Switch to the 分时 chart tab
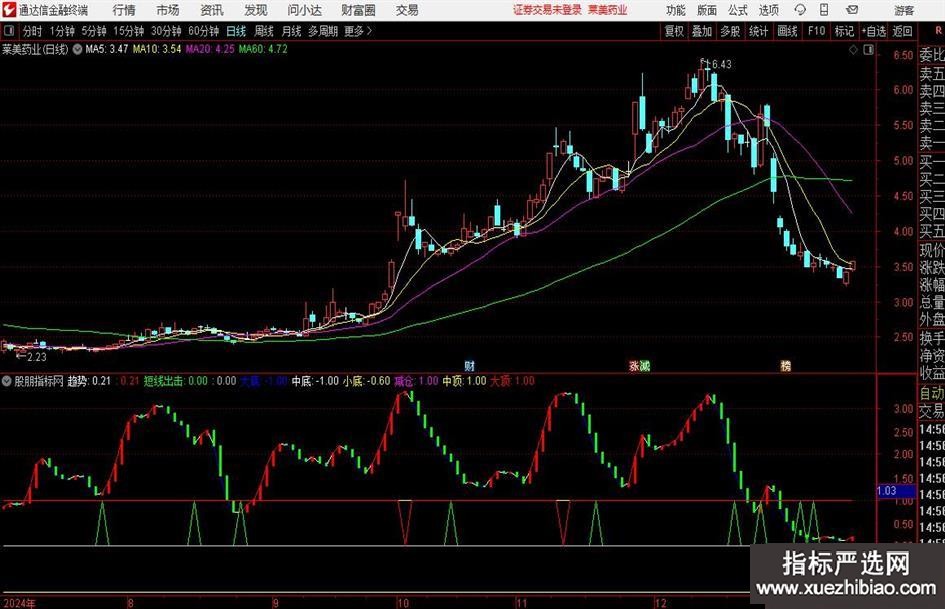The width and height of the screenshot is (945, 609). pyautogui.click(x=33, y=31)
